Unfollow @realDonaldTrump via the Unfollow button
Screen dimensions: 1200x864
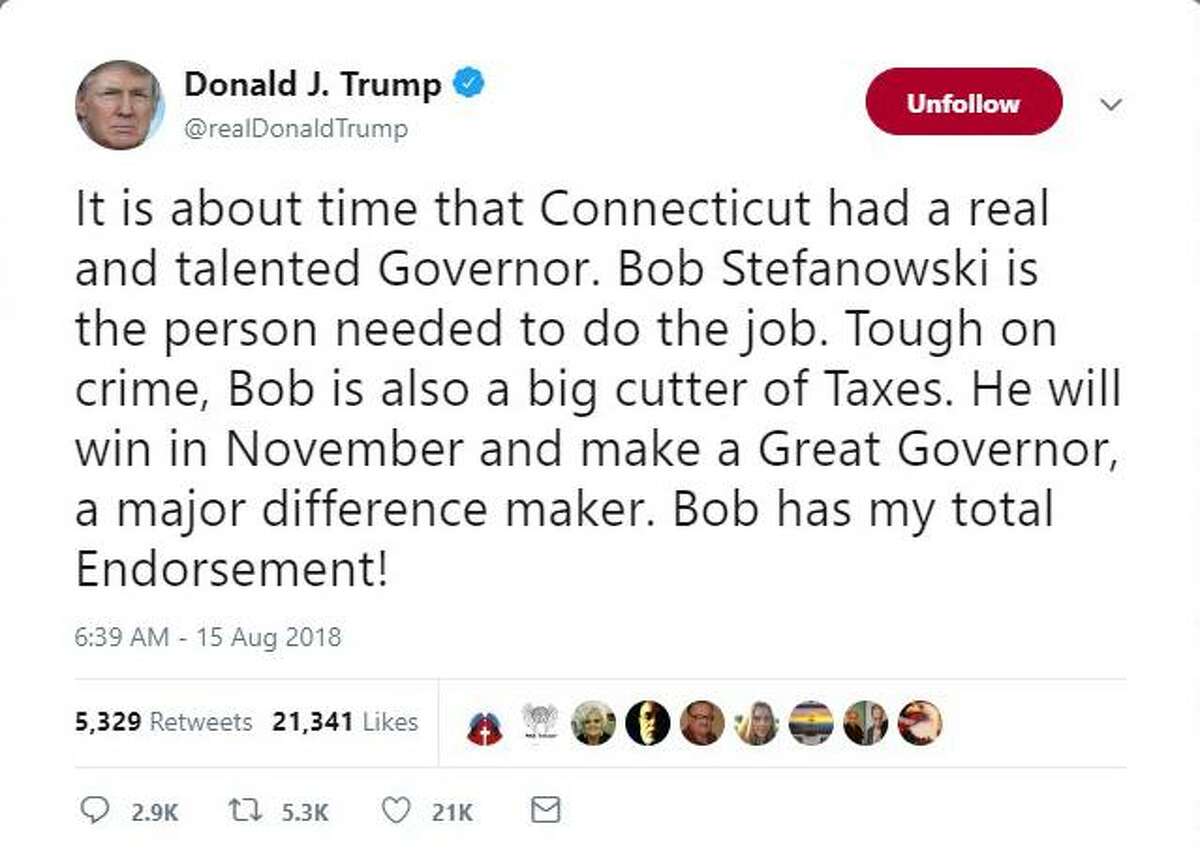click(961, 101)
